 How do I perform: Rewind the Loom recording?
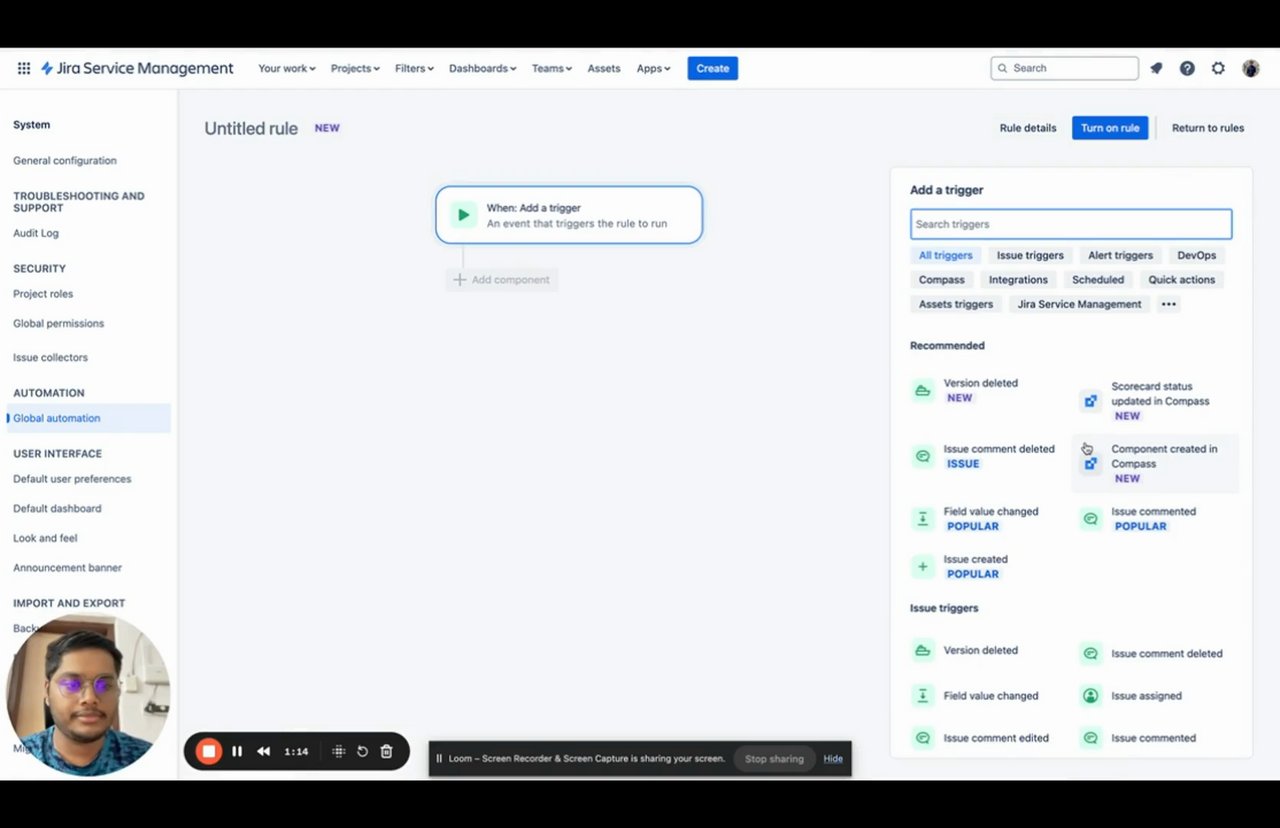click(263, 751)
